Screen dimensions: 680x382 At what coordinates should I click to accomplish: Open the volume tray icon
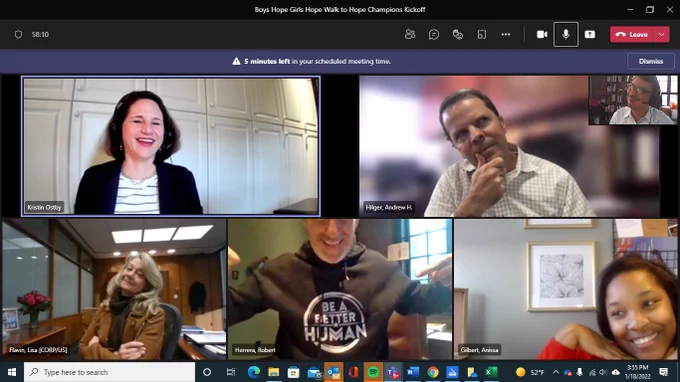(x=603, y=372)
